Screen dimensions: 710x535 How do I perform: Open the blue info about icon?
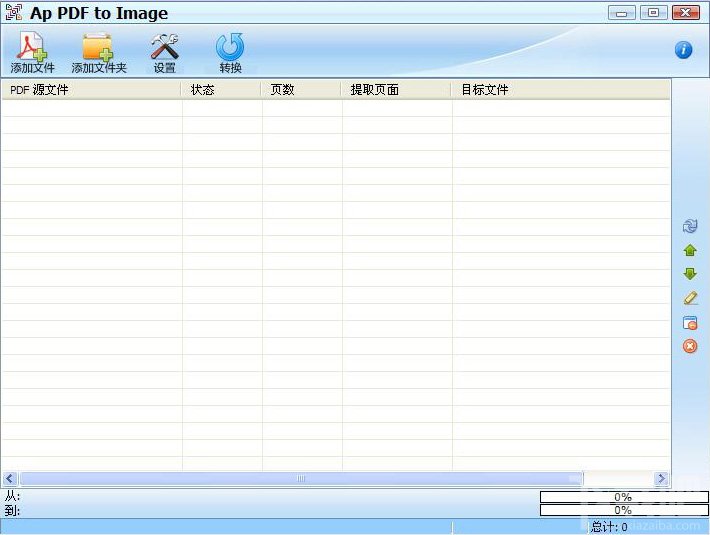[683, 50]
